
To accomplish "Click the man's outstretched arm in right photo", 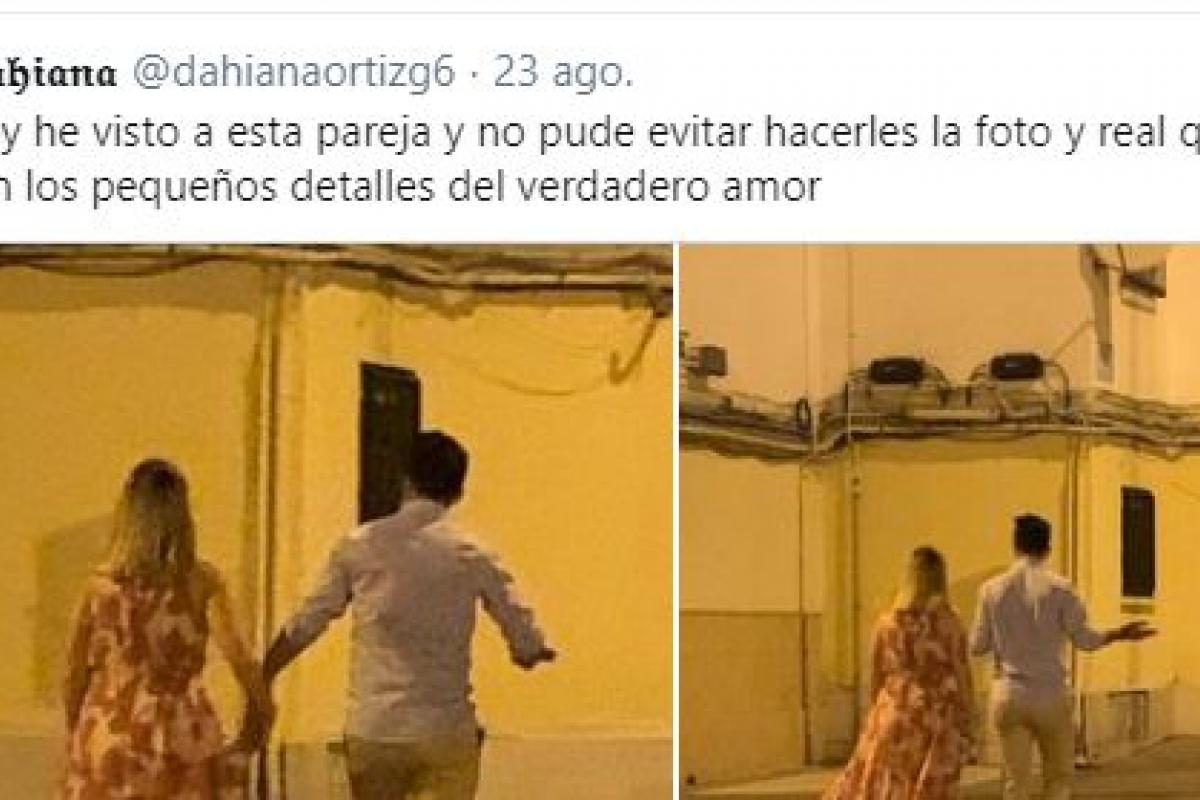I will click(x=1118, y=630).
